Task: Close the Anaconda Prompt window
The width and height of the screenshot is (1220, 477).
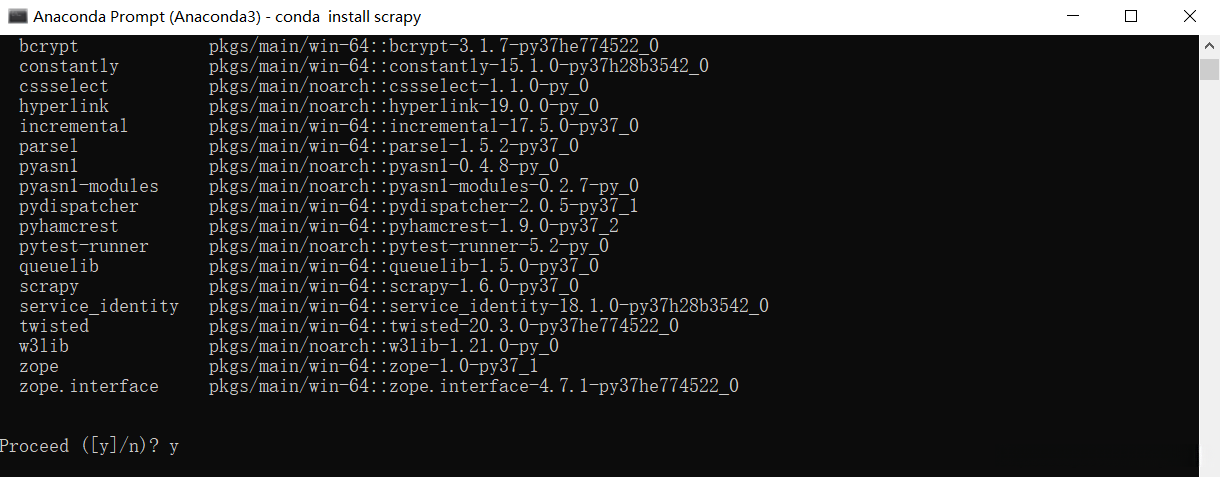Action: (x=1188, y=16)
